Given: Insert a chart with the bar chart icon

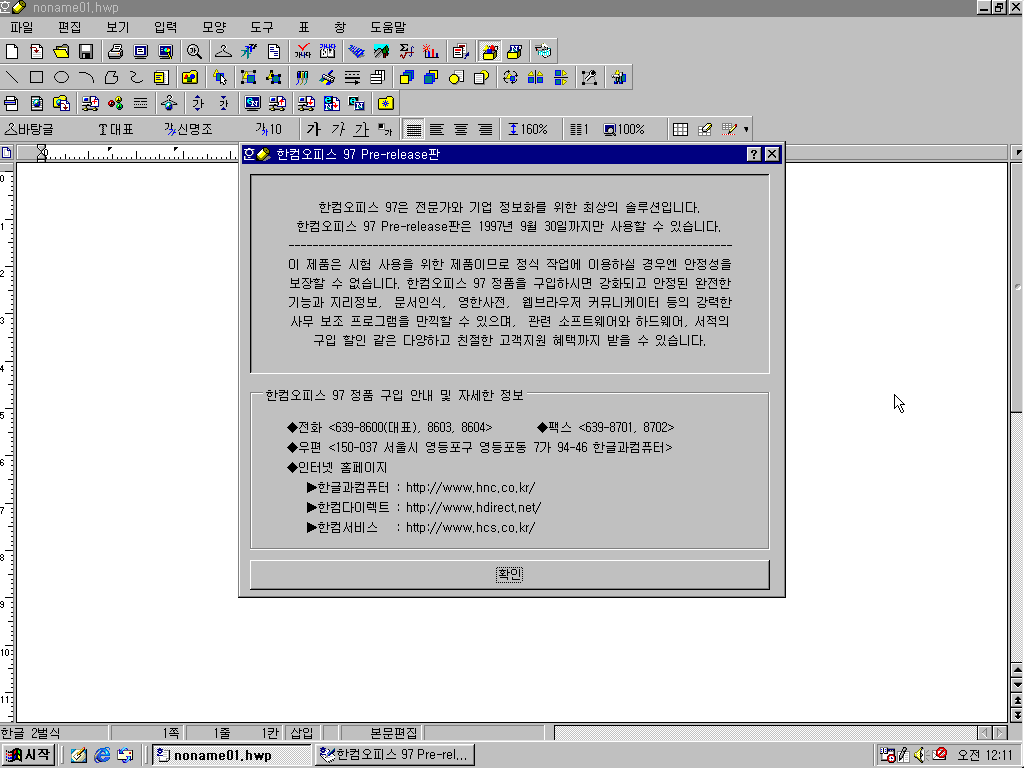Looking at the screenshot, I should [x=430, y=52].
